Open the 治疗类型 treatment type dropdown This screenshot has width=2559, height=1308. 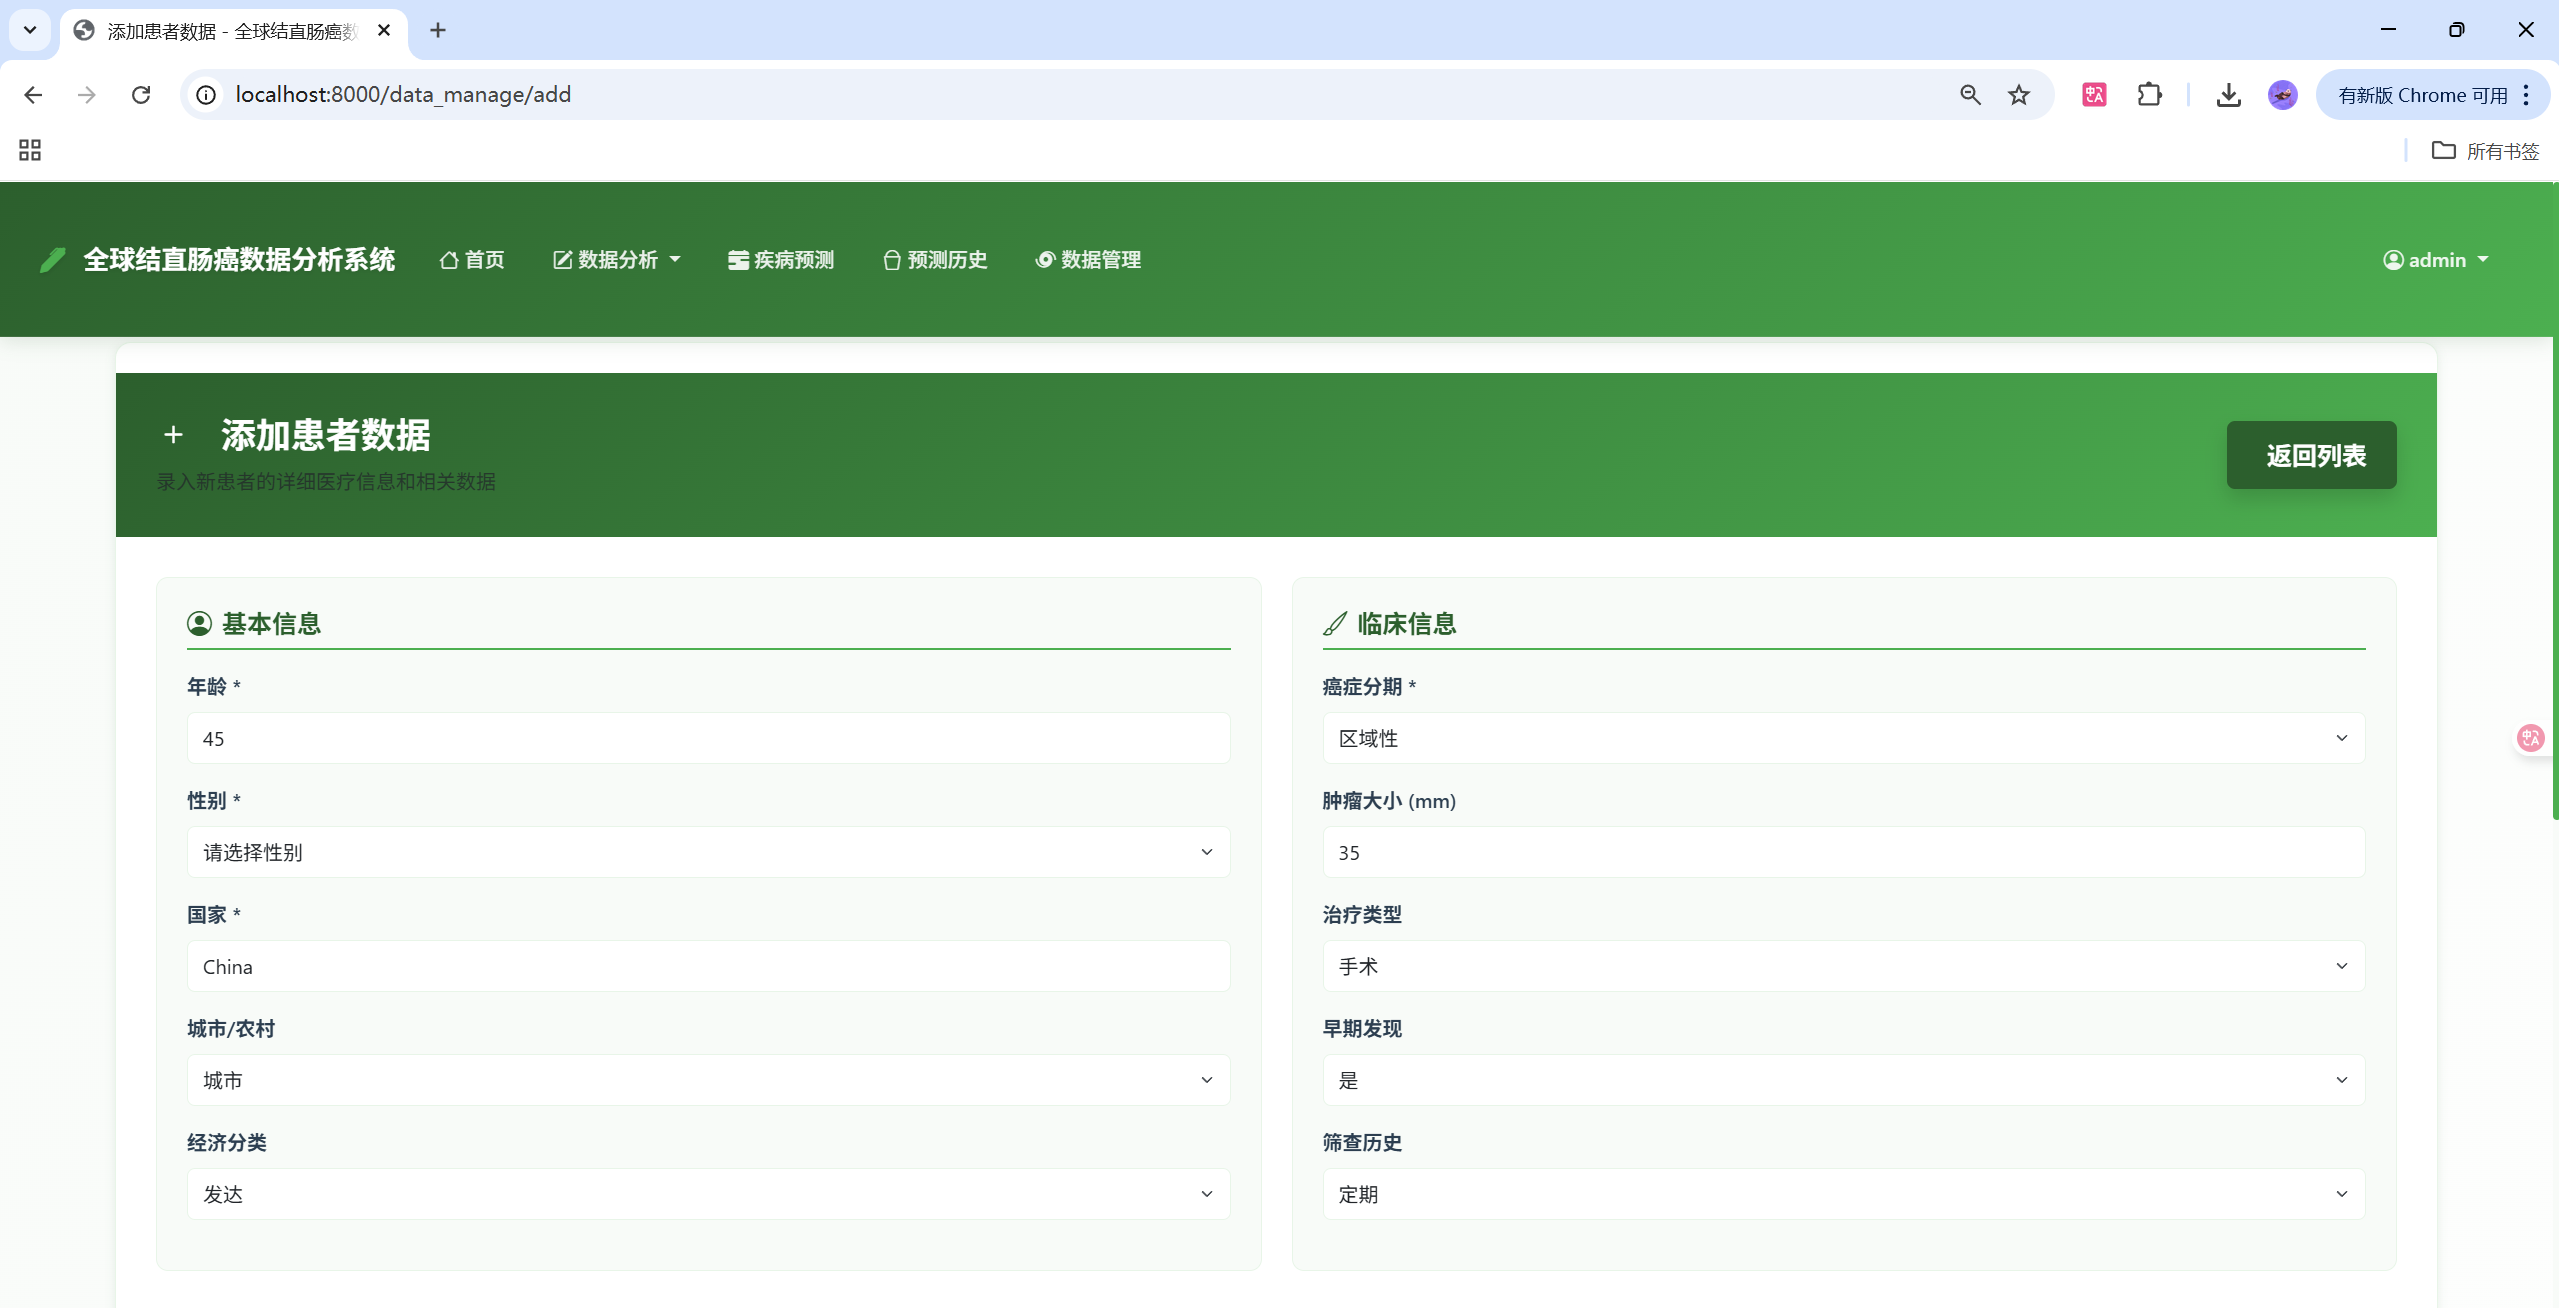(1843, 966)
